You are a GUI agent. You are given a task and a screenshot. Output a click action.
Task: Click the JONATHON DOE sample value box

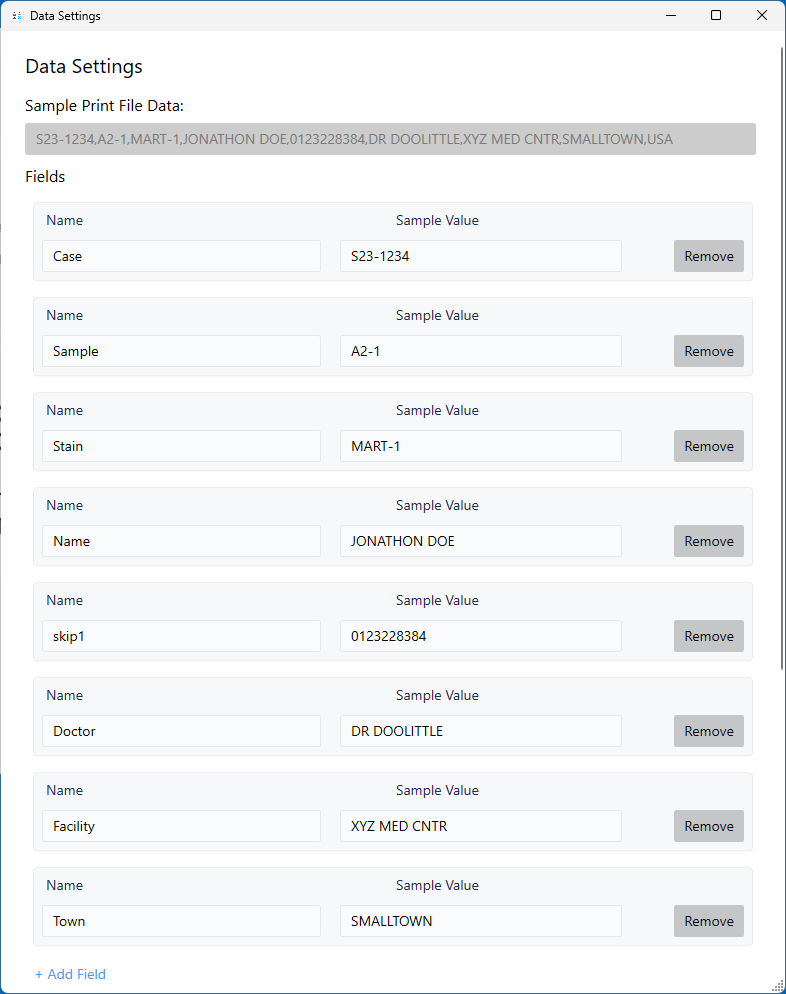[x=480, y=541]
